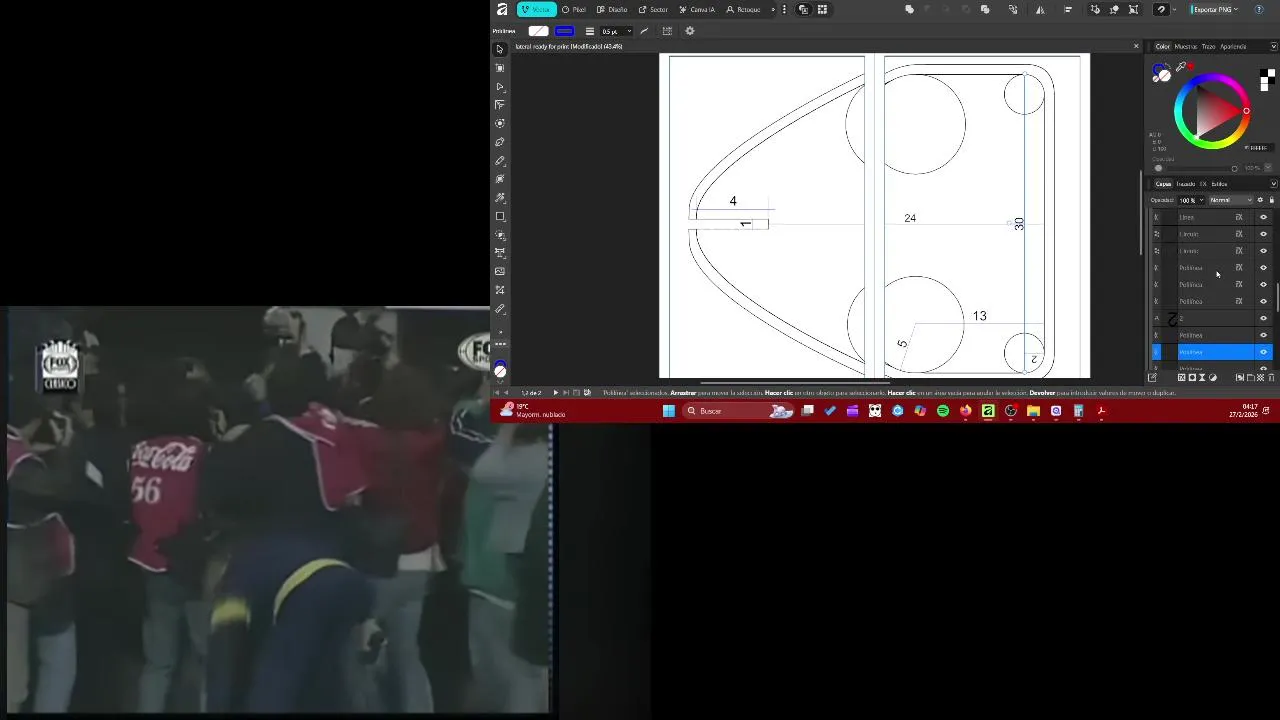Toggle the snapping magnet button
Viewport: 1280px width, 720px height.
[x=1161, y=9]
